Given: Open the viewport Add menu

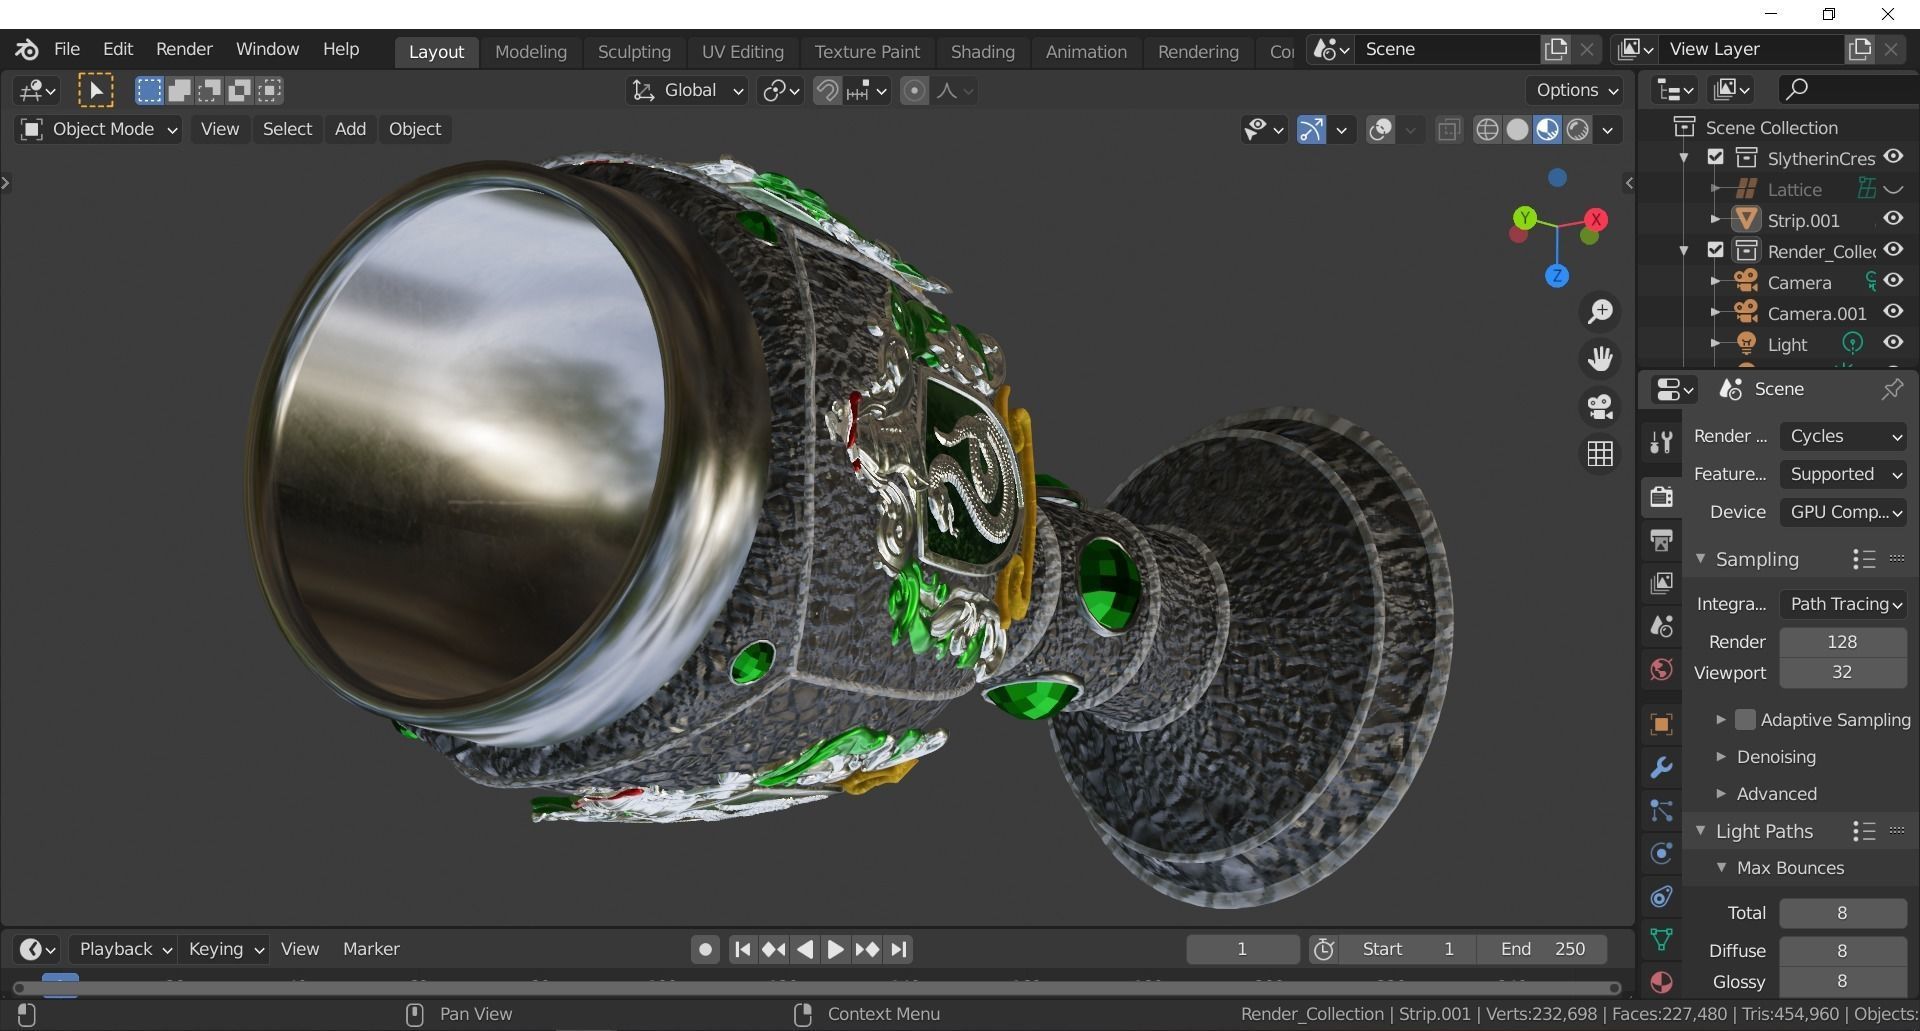Looking at the screenshot, I should (x=350, y=129).
